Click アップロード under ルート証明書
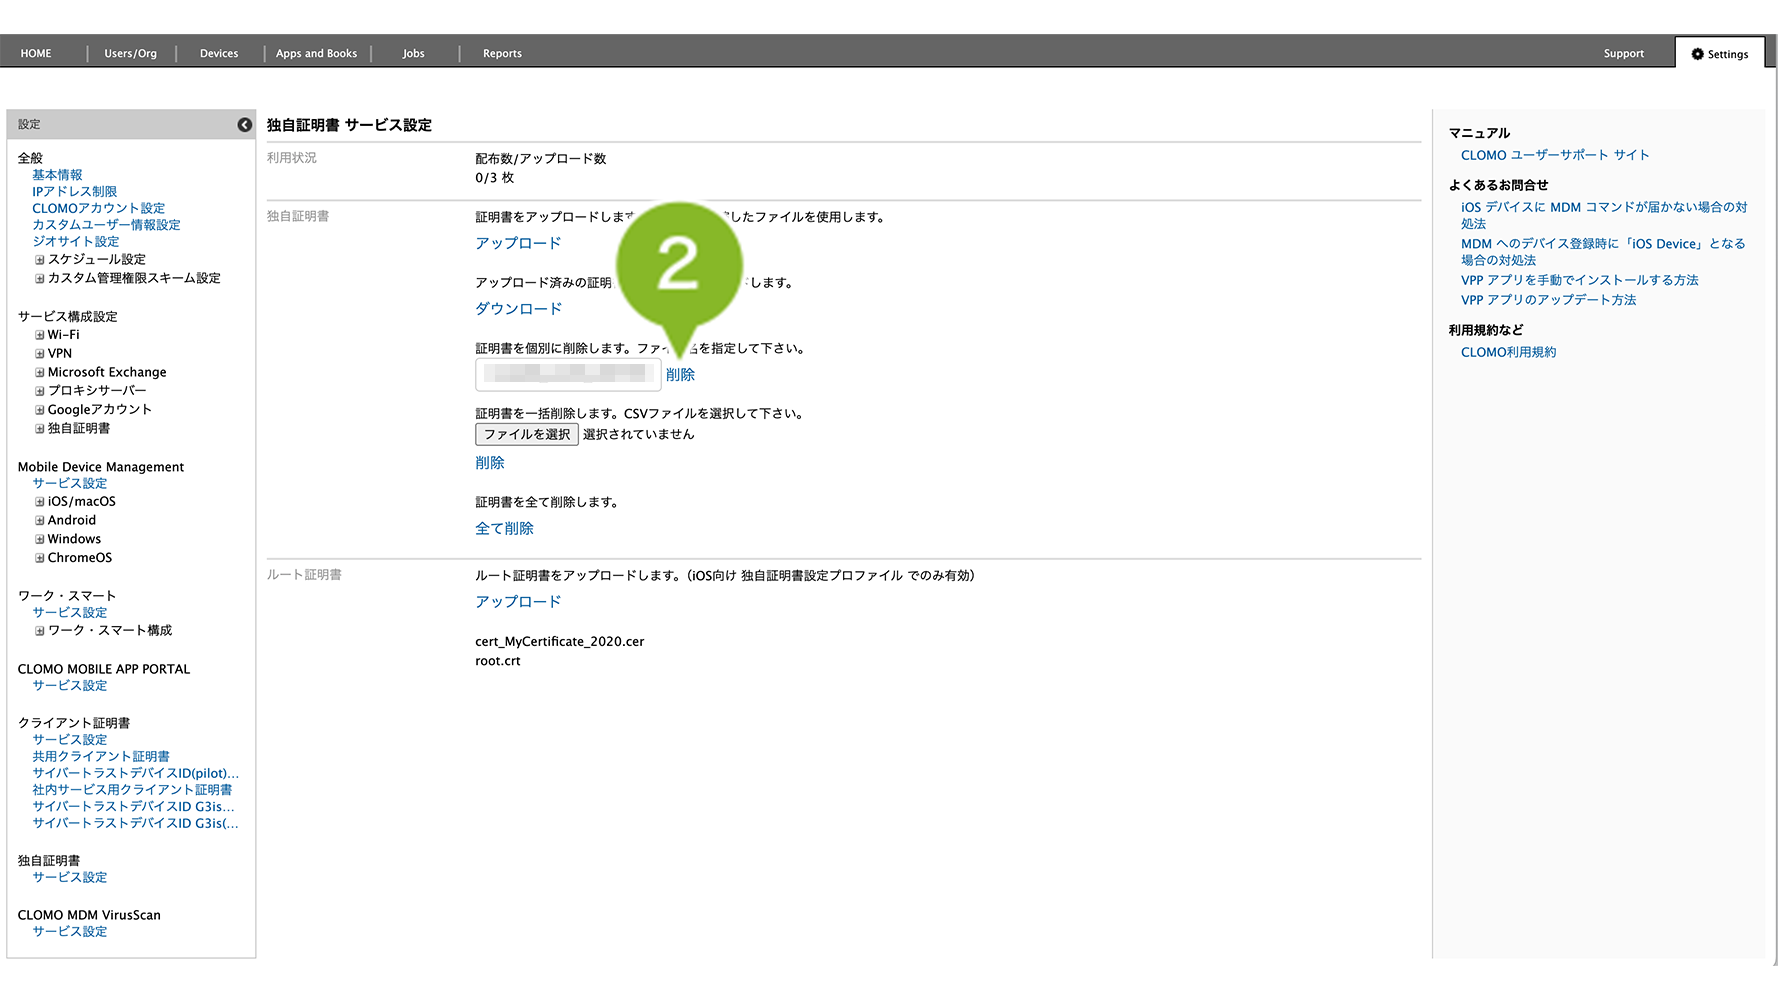 tap(518, 602)
